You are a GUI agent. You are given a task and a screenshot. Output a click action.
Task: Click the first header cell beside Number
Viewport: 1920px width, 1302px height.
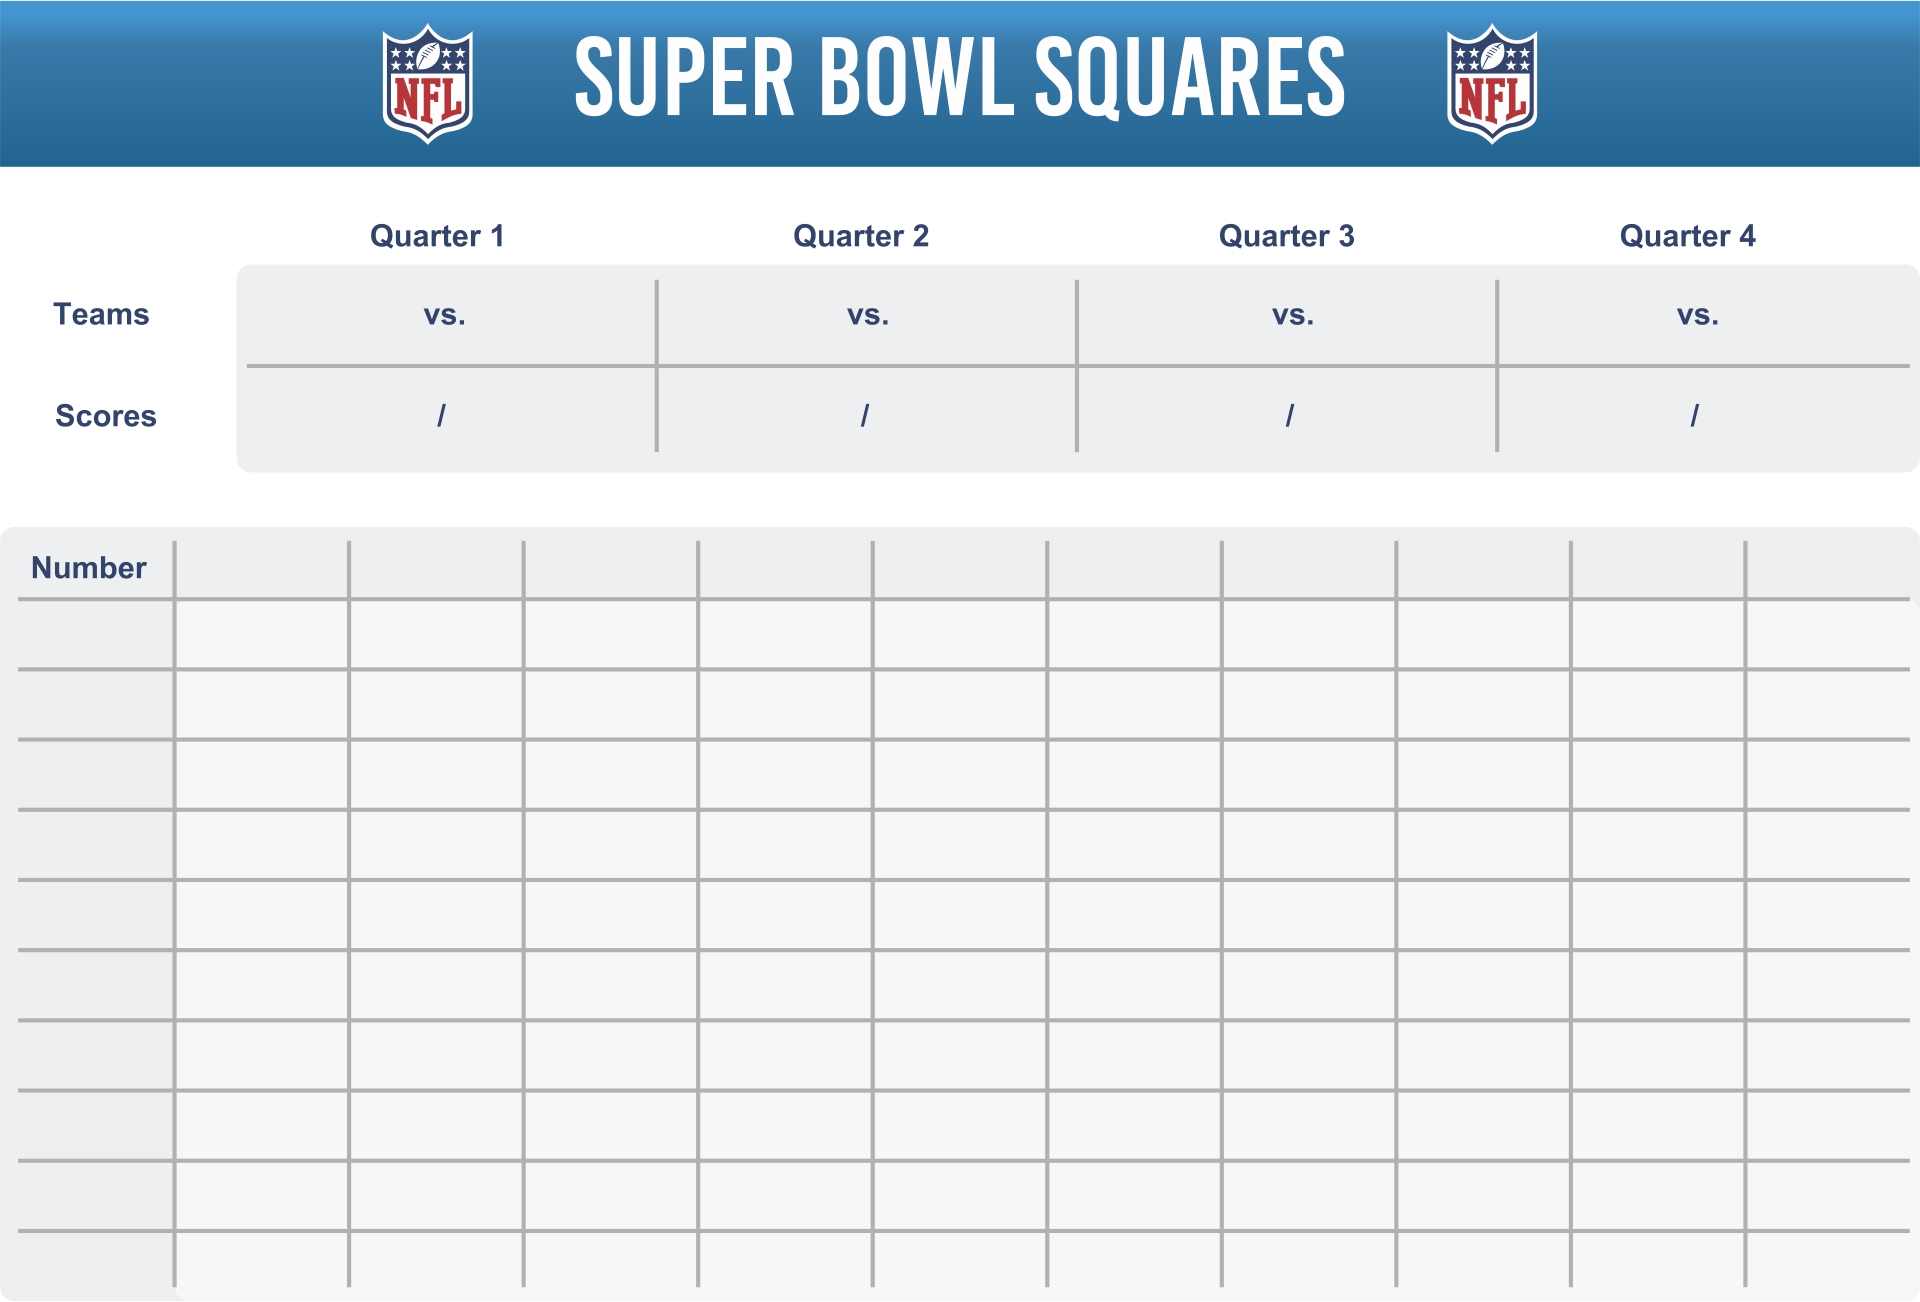tap(262, 569)
